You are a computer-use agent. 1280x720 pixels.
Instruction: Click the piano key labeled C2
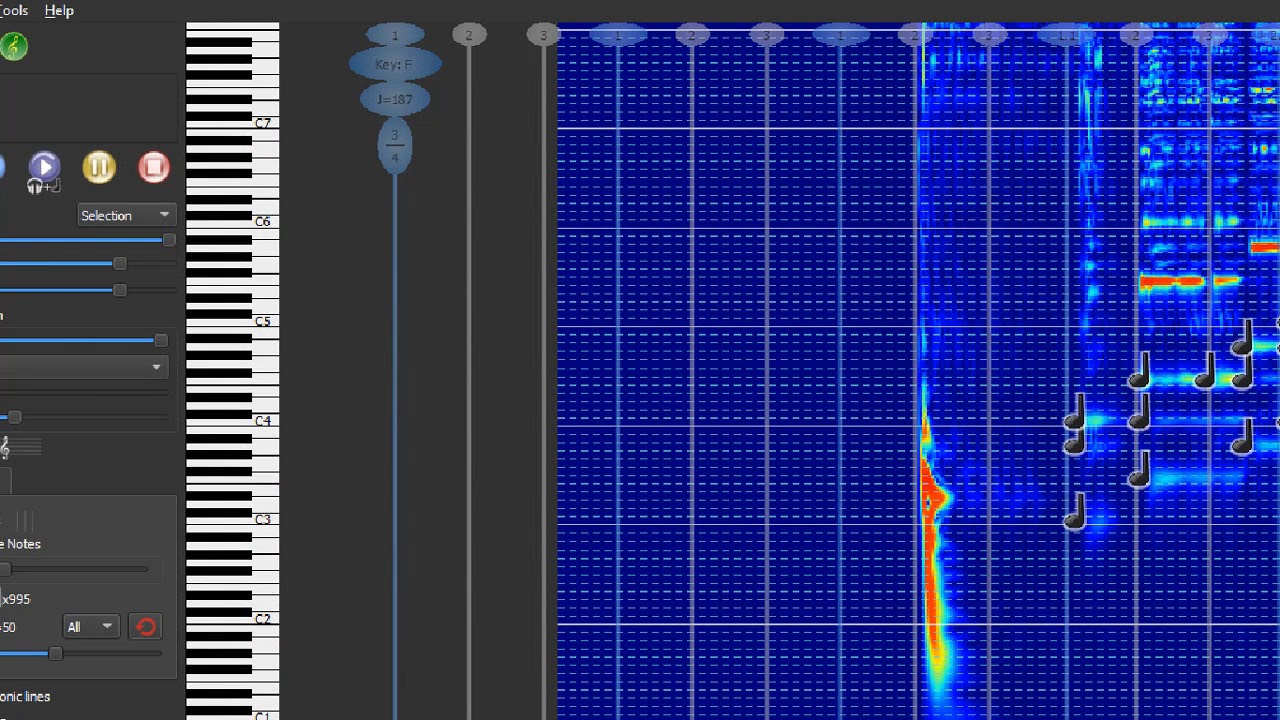click(x=264, y=618)
